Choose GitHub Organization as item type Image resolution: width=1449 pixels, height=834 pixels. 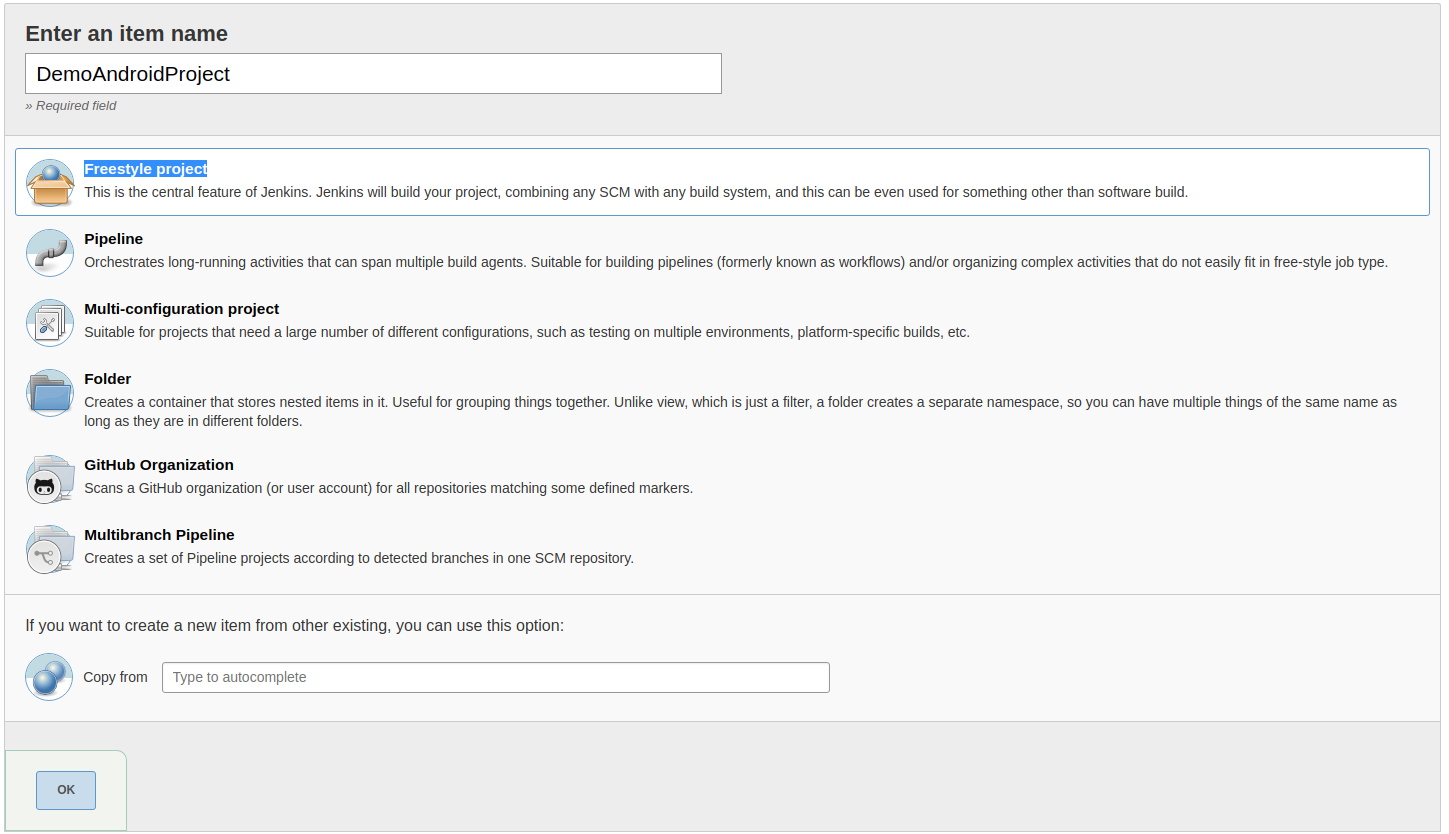click(x=158, y=465)
